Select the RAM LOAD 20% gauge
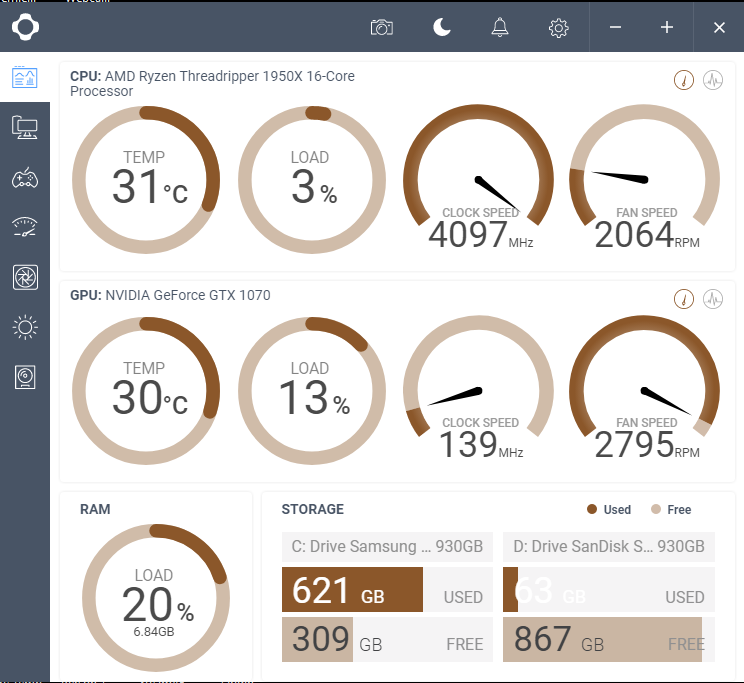The height and width of the screenshot is (683, 744). pyautogui.click(x=156, y=598)
